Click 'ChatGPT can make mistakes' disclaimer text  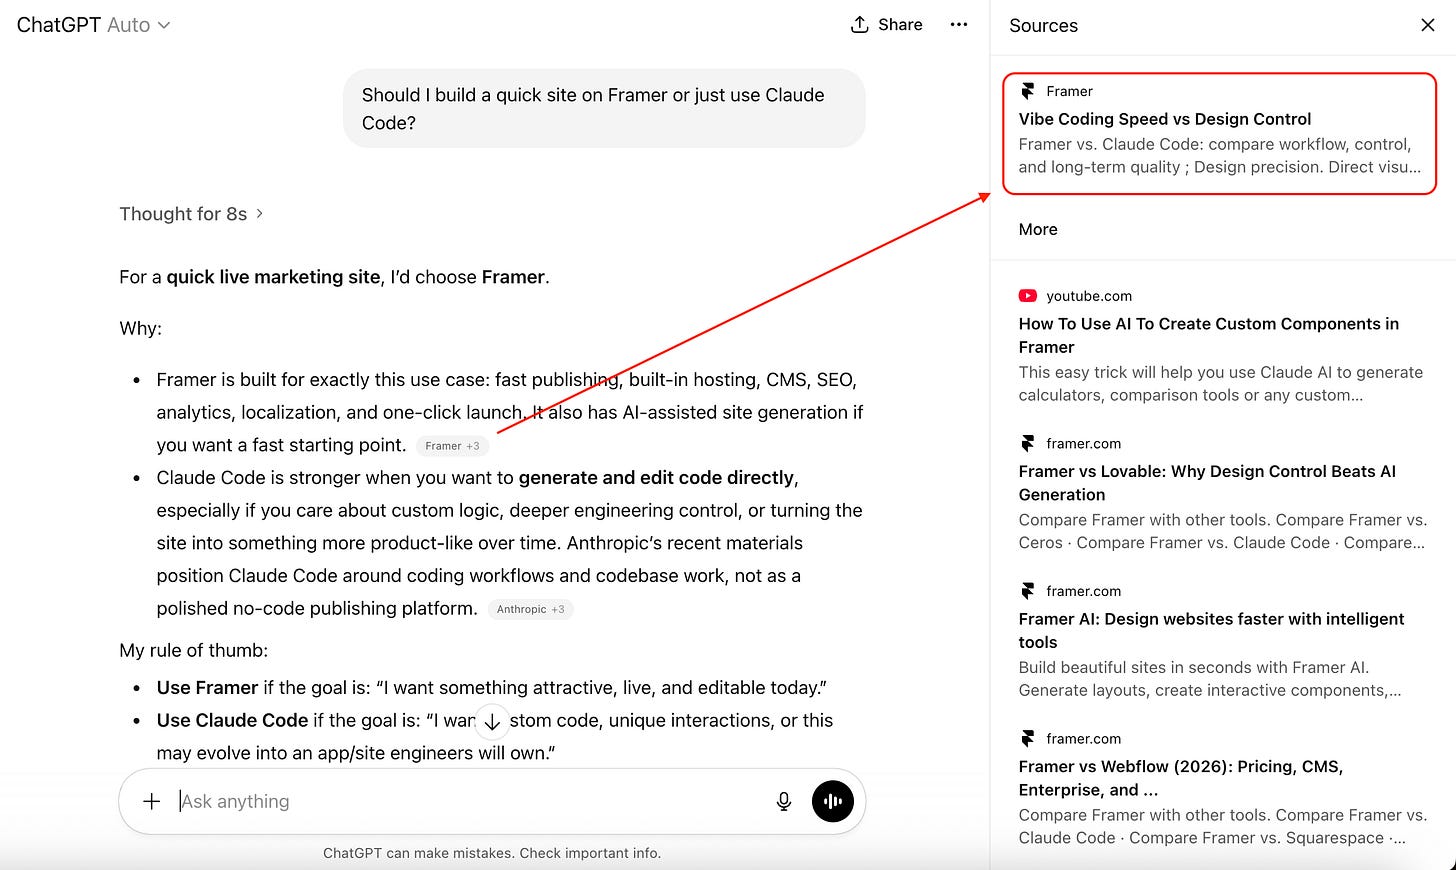click(x=492, y=853)
